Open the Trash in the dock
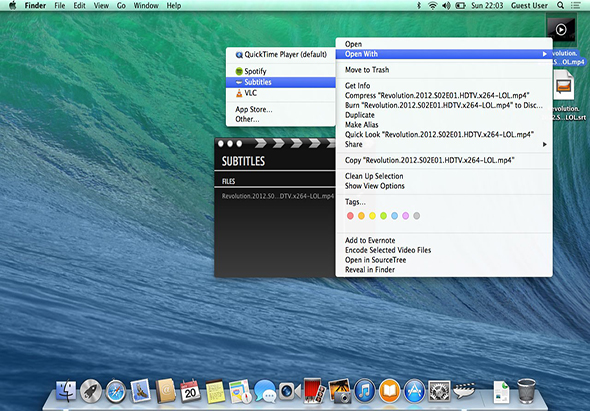590x411 pixels. (x=526, y=391)
